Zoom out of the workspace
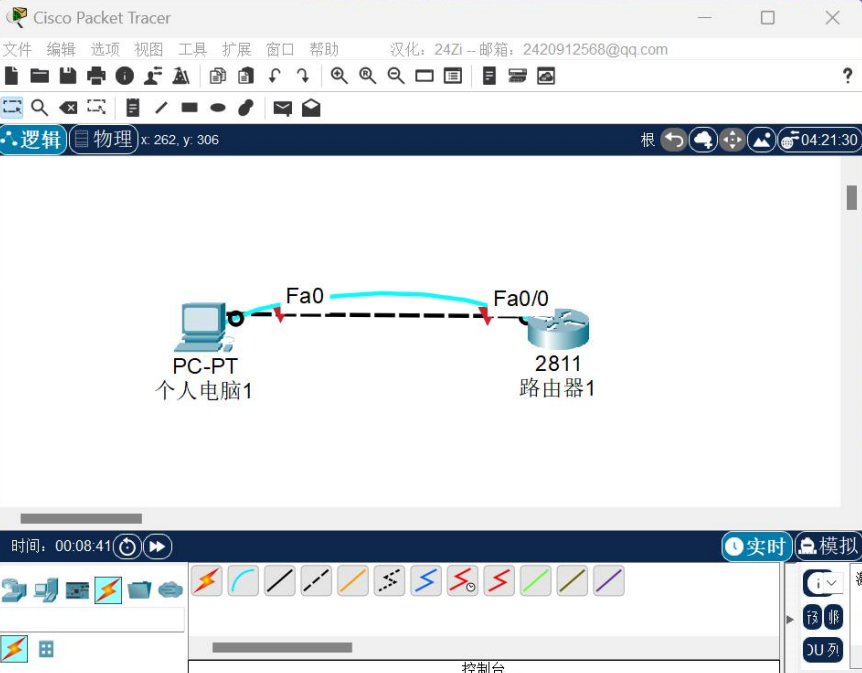Viewport: 862px width, 673px height. [x=396, y=76]
